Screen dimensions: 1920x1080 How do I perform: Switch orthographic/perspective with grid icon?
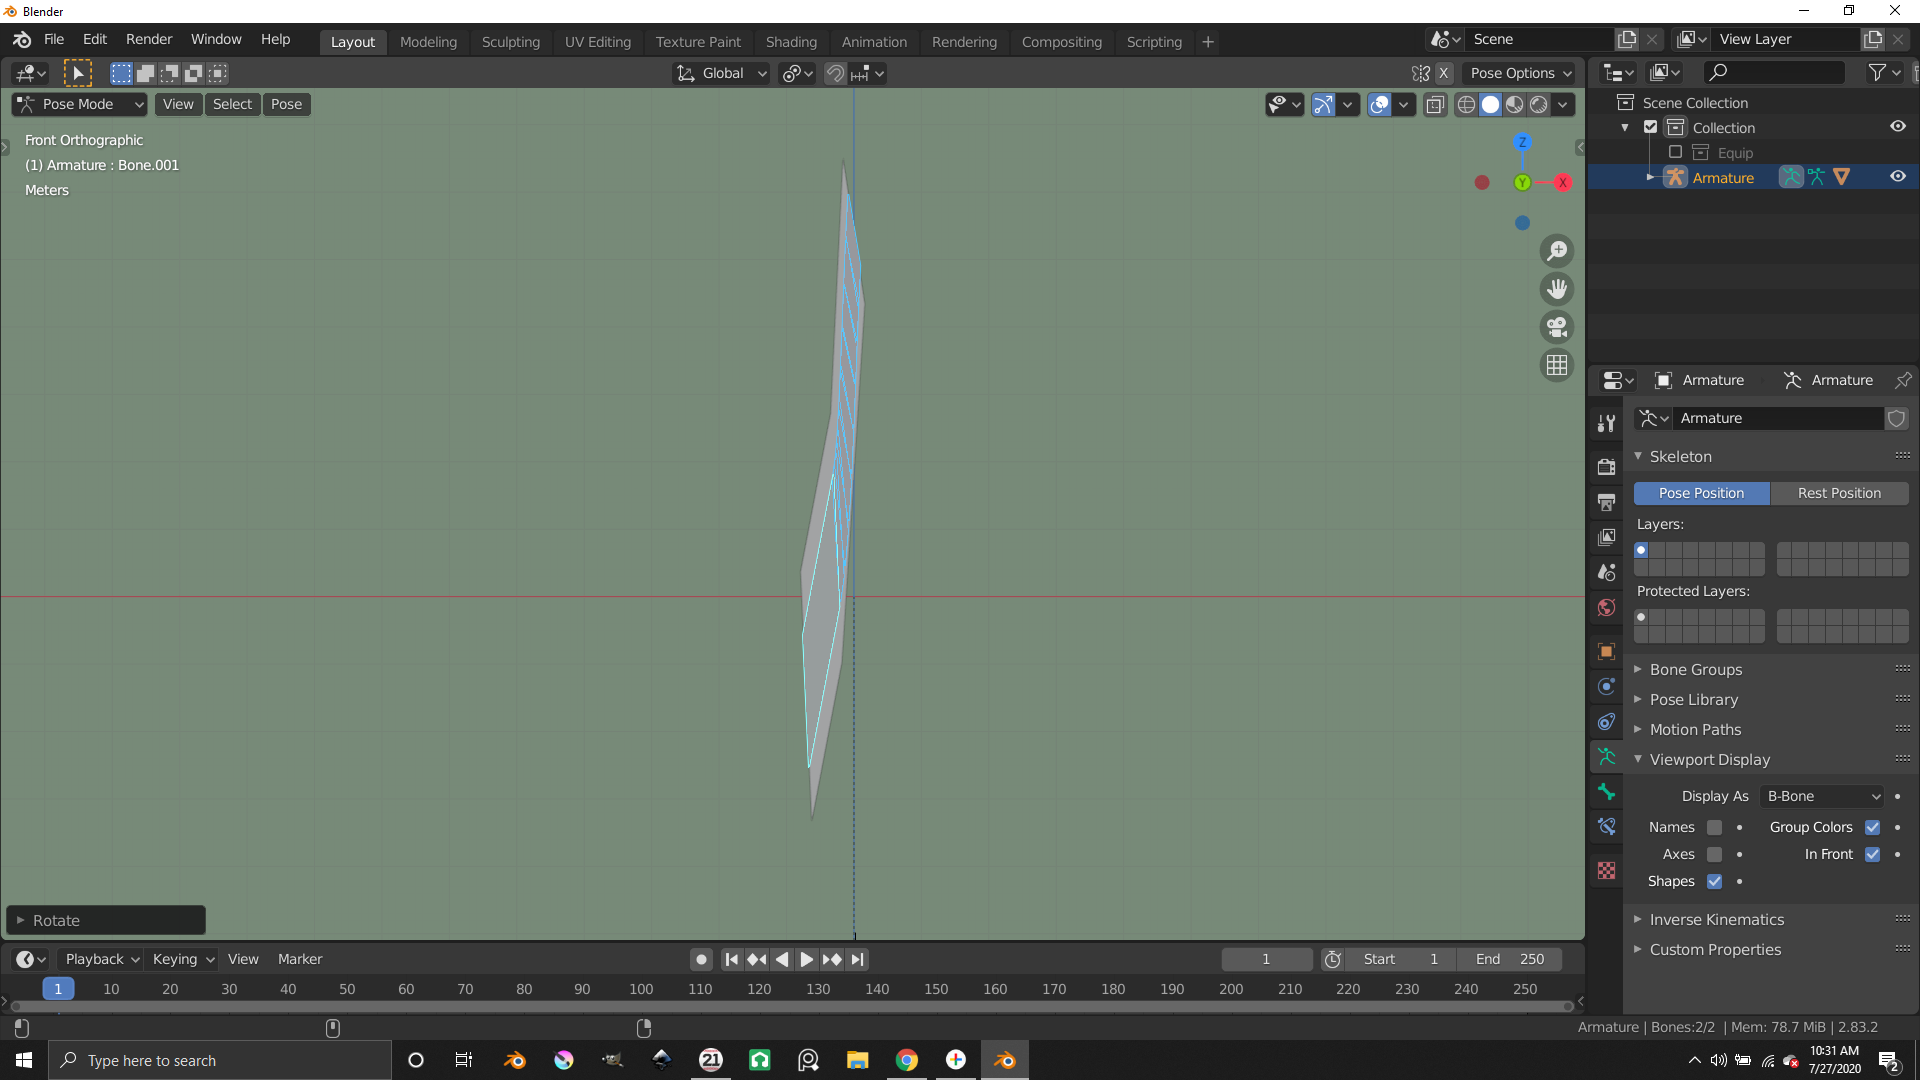pos(1557,365)
